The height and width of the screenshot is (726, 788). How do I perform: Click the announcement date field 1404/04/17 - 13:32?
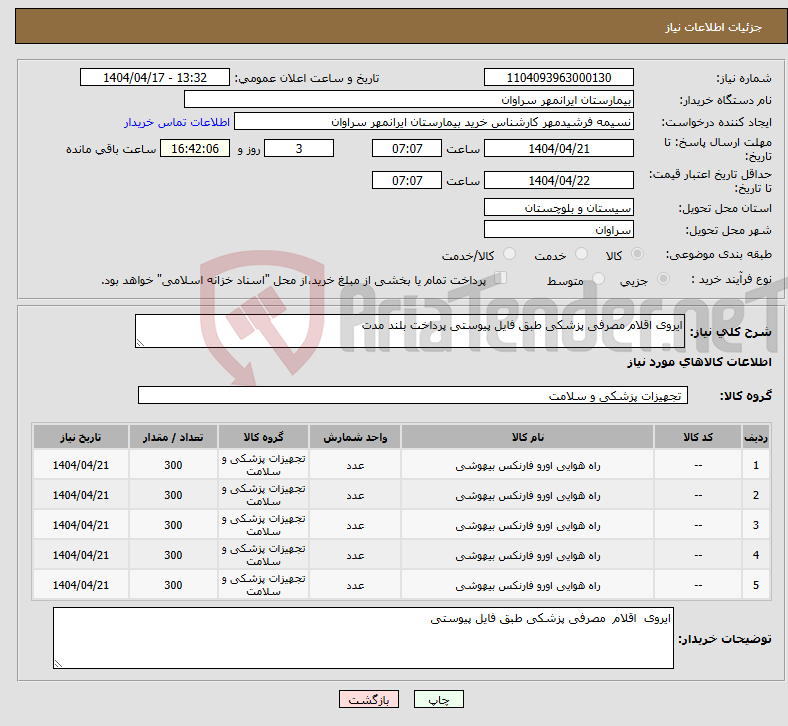(x=155, y=77)
